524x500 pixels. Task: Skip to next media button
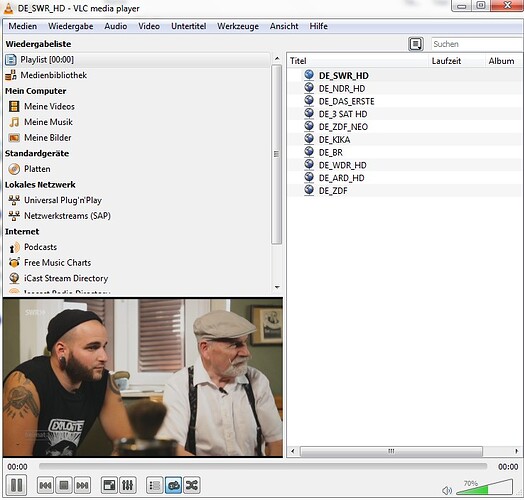pyautogui.click(x=82, y=485)
